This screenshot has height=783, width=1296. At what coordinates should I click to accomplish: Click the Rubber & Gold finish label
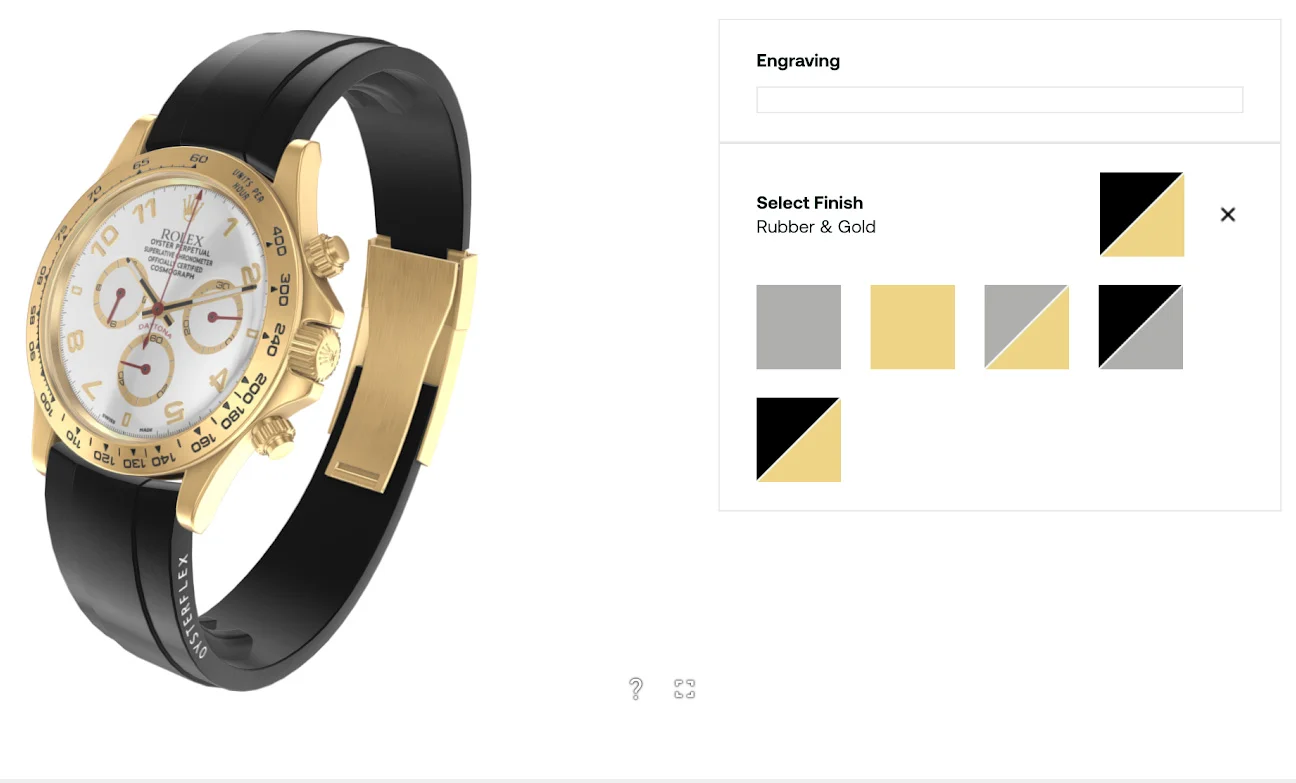[816, 227]
